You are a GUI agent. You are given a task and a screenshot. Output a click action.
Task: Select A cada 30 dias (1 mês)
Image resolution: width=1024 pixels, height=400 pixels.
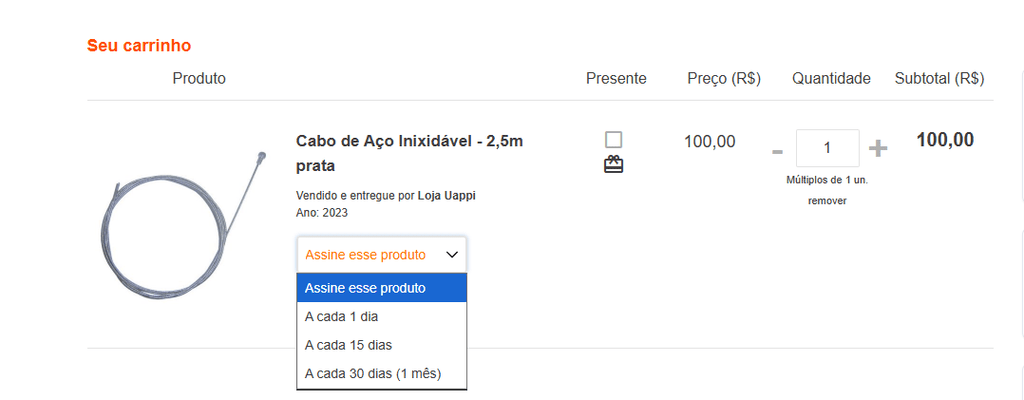[381, 374]
